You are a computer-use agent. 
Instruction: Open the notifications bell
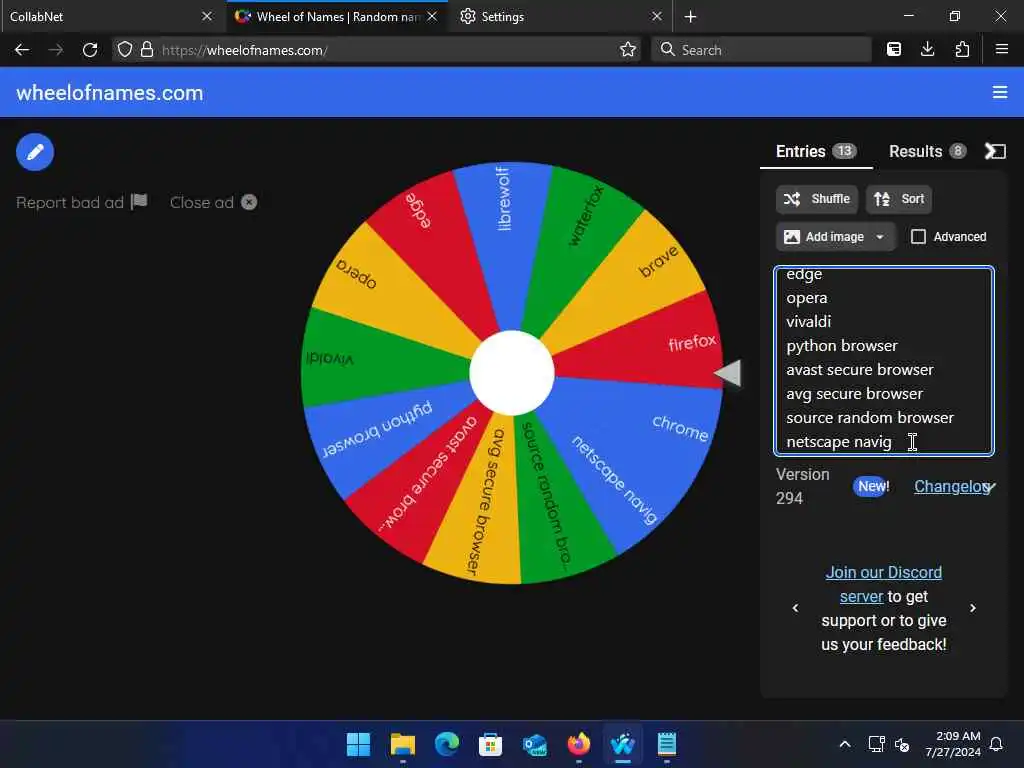click(x=996, y=744)
